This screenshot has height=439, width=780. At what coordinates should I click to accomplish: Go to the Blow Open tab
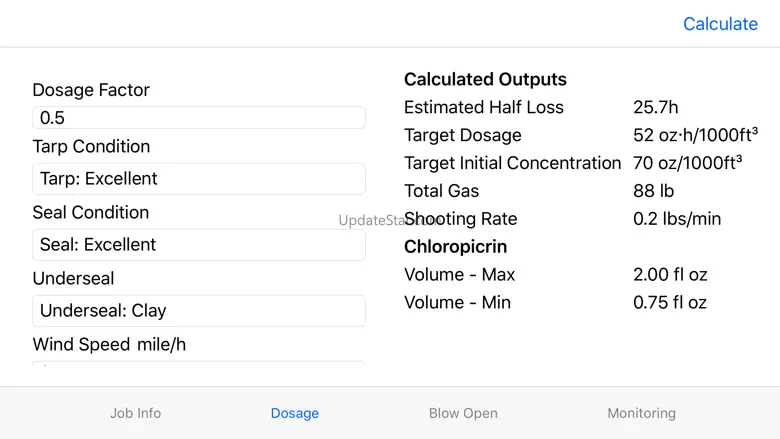click(463, 413)
